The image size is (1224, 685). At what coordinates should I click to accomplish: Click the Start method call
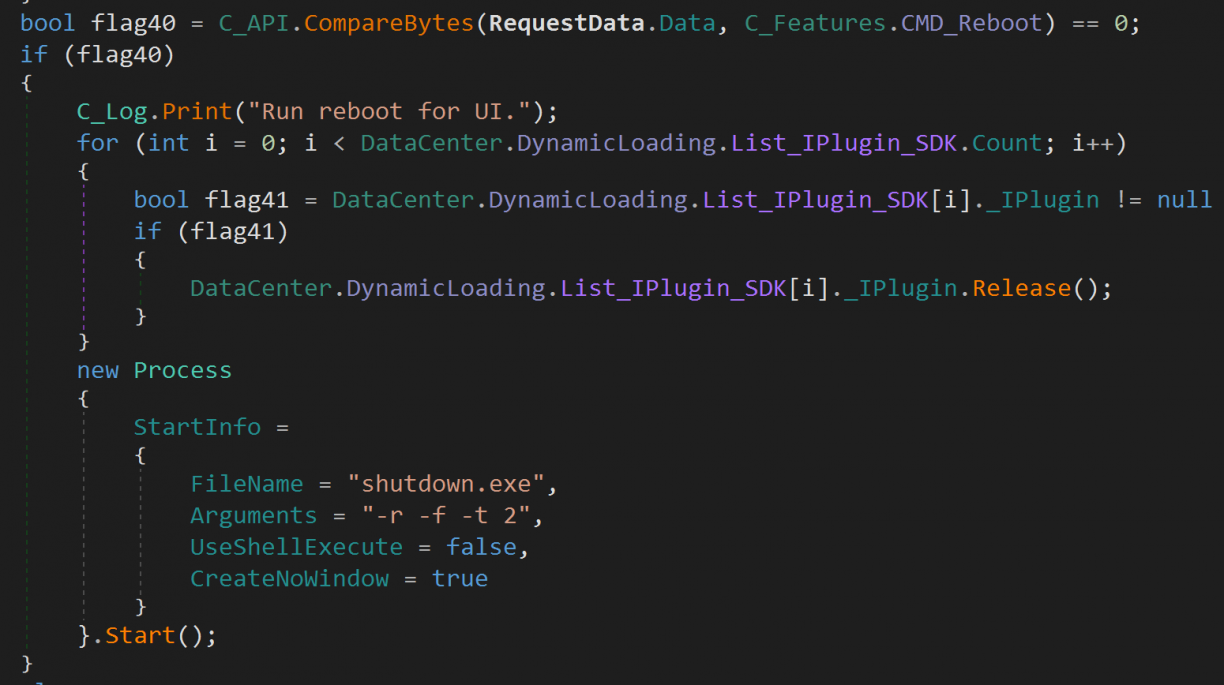[x=140, y=636]
